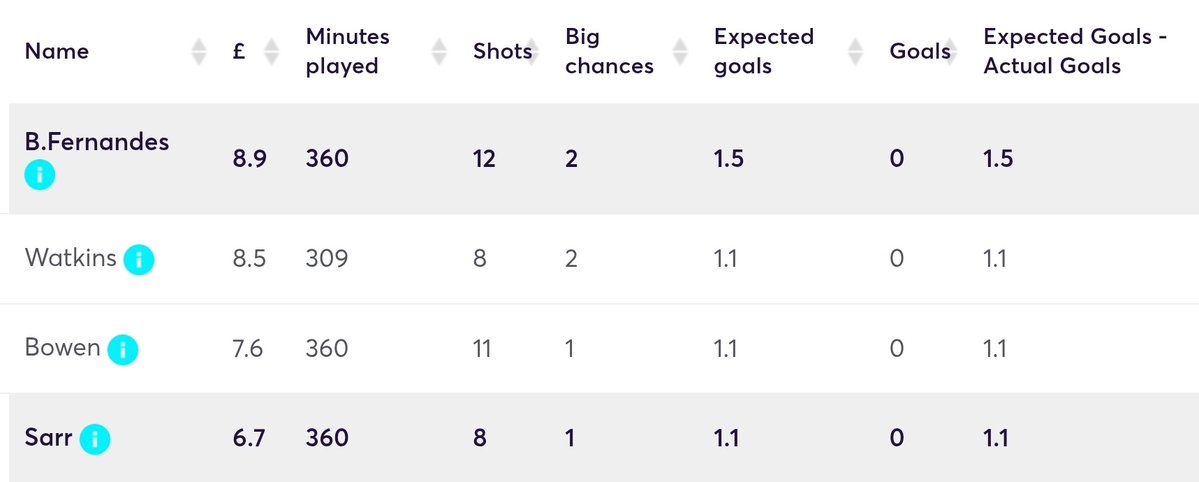Click the Big chances header label
This screenshot has height=482, width=1199.
click(609, 52)
